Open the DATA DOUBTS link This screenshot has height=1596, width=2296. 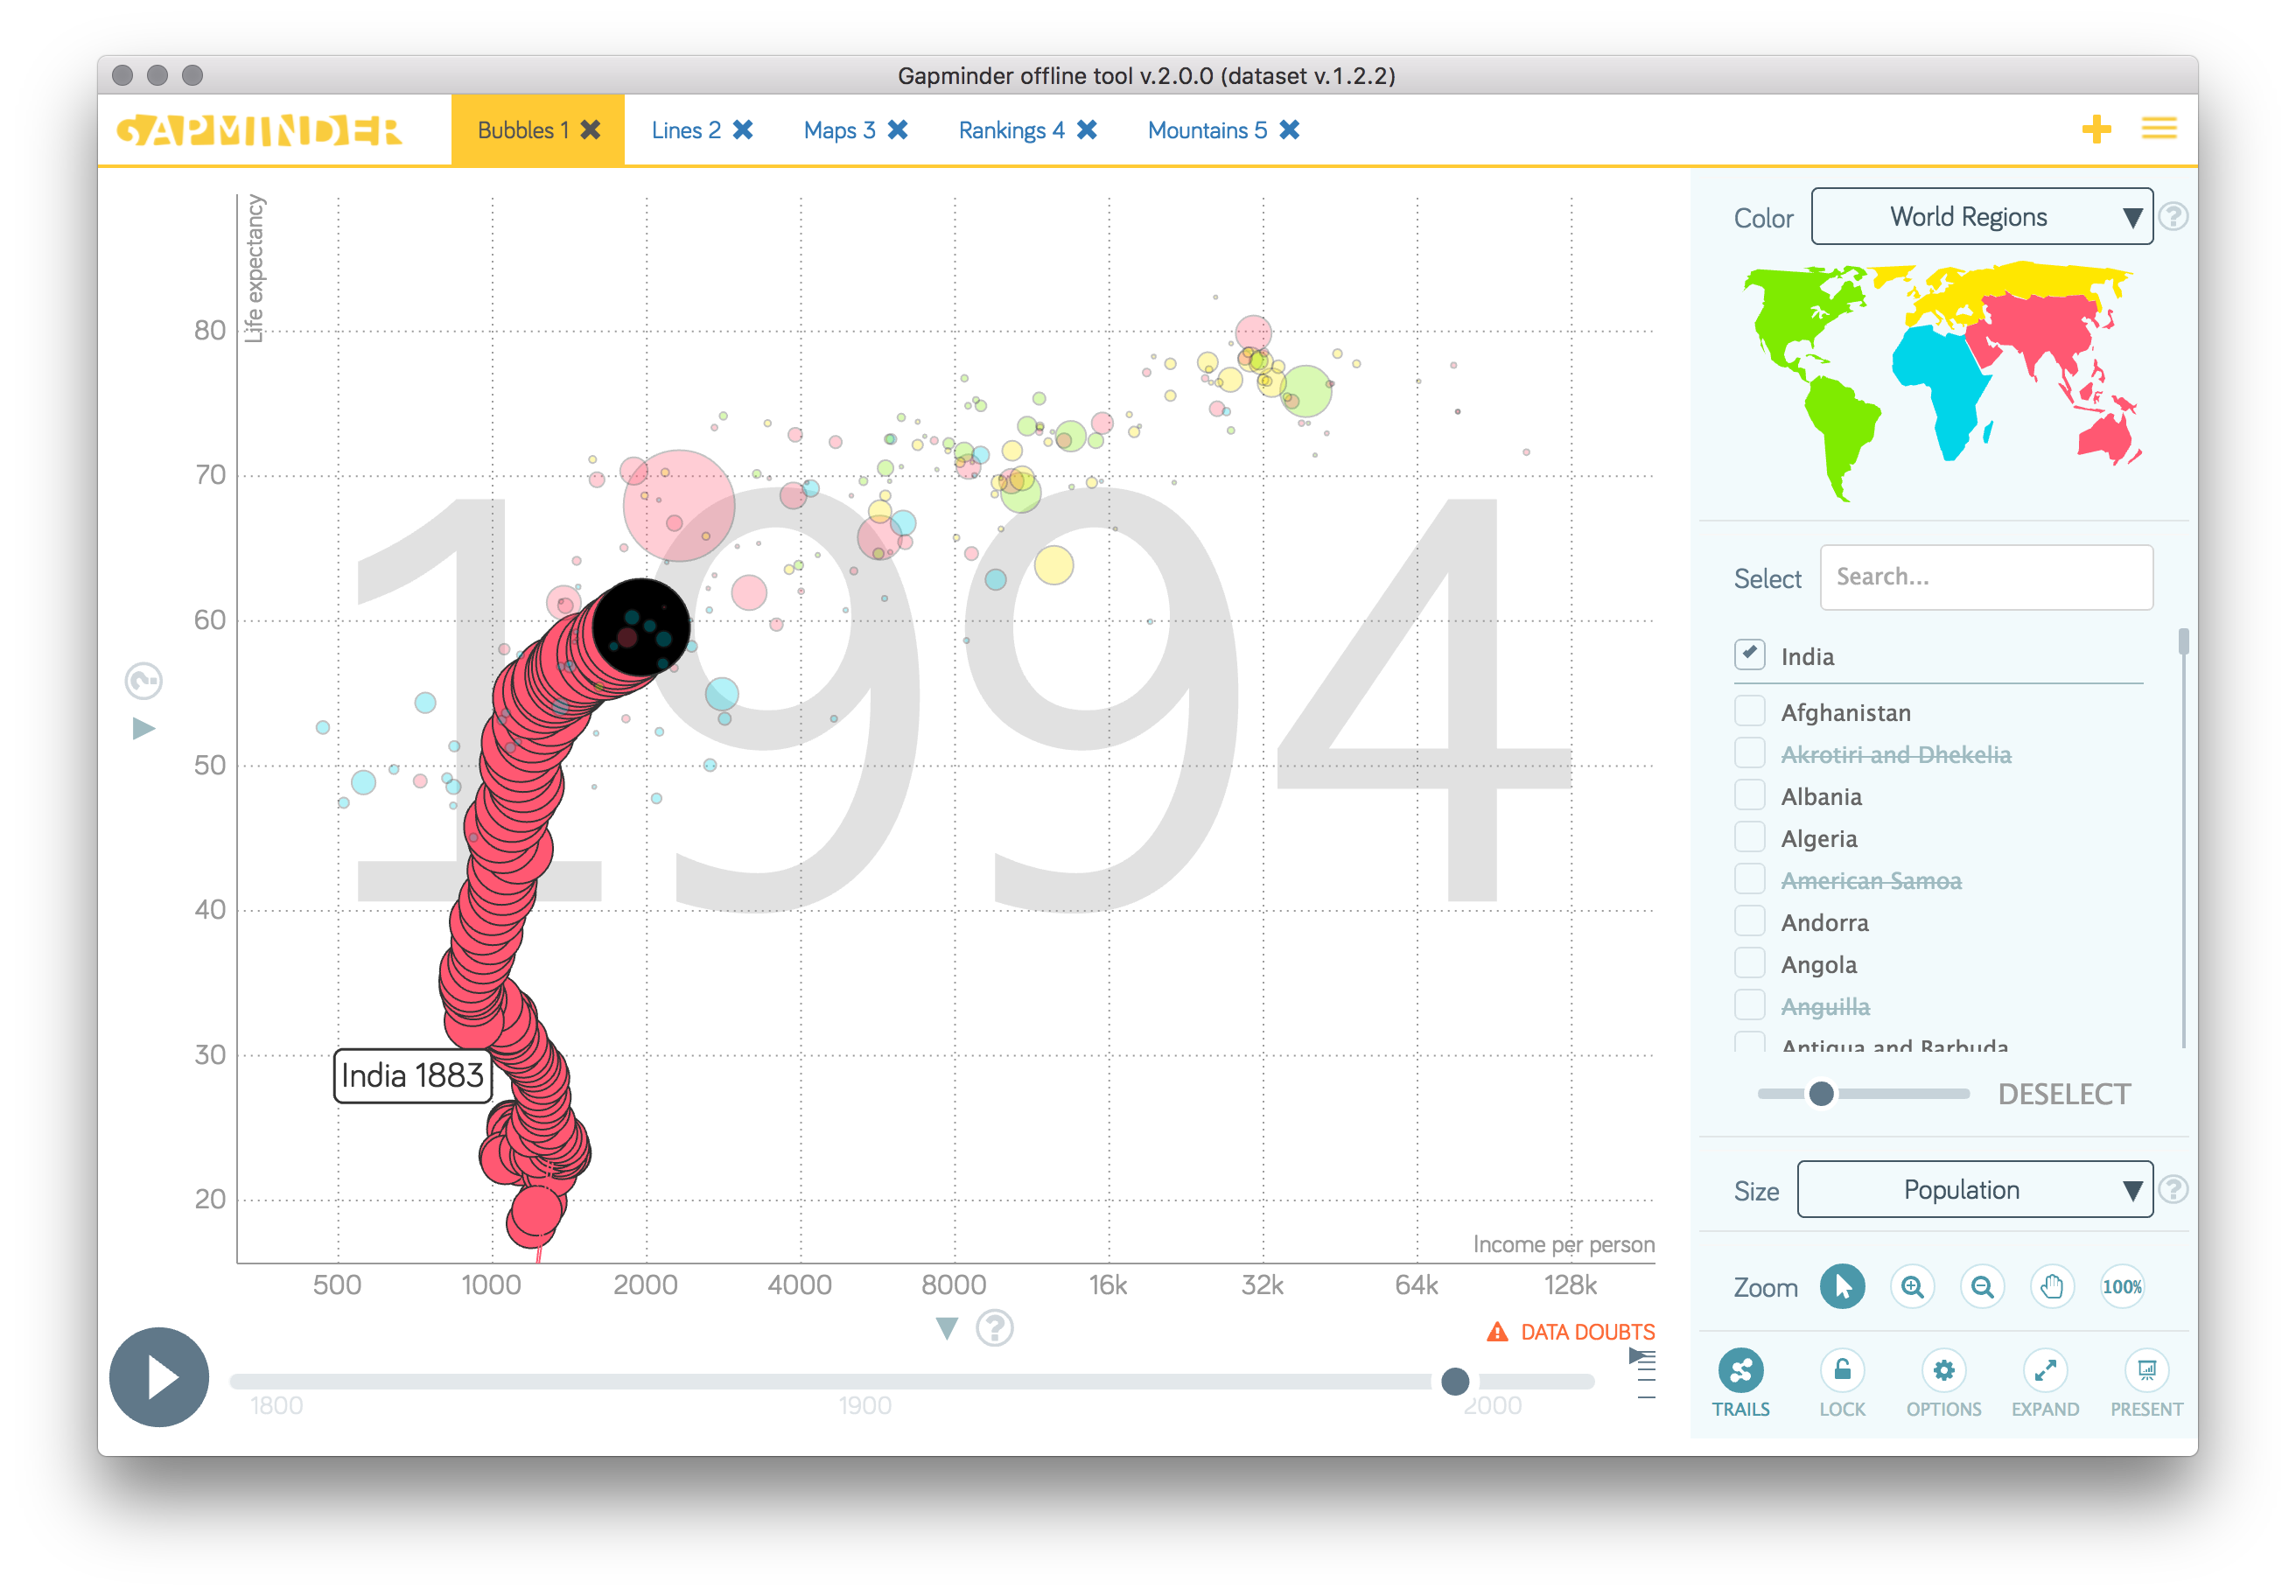(x=1586, y=1332)
